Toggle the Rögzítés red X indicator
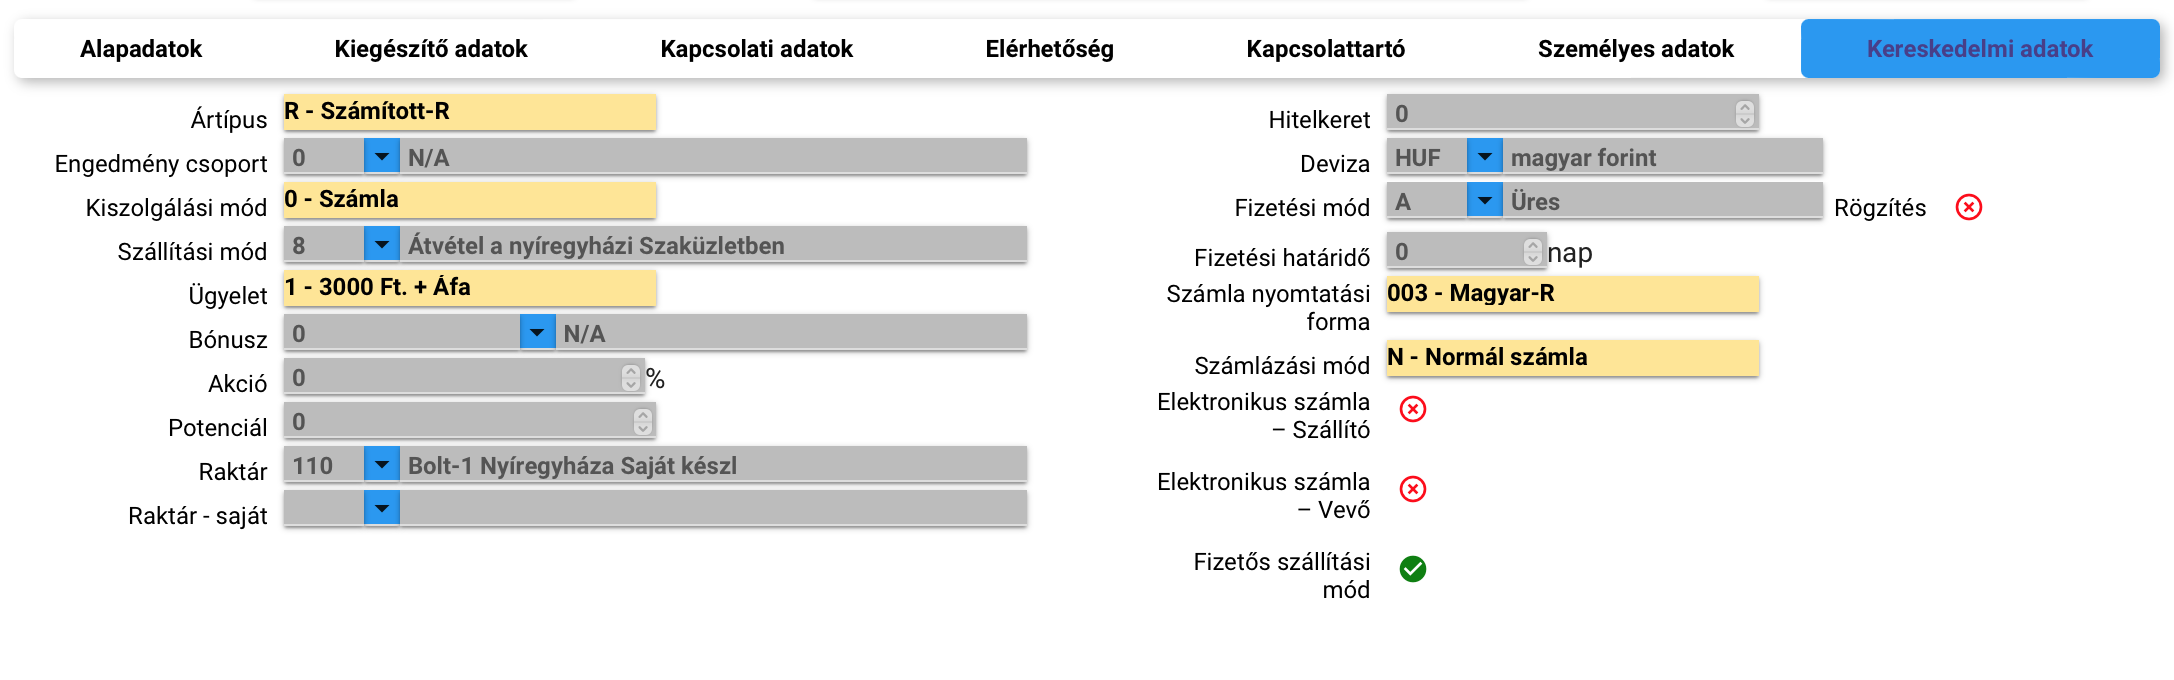Viewport: 2174px width, 680px height. coord(1968,207)
